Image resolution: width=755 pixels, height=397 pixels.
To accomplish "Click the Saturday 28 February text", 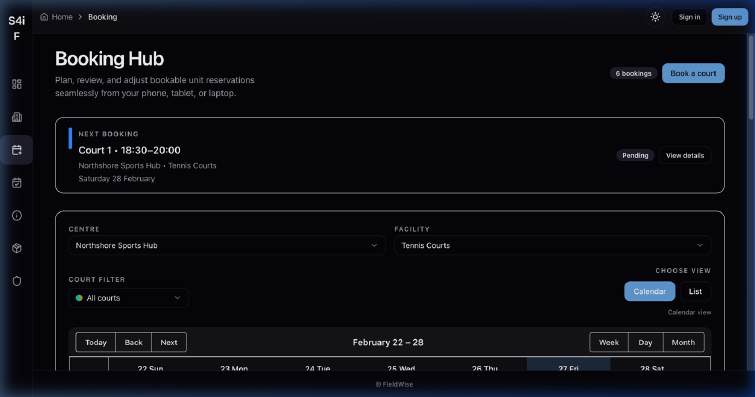I will point(117,178).
